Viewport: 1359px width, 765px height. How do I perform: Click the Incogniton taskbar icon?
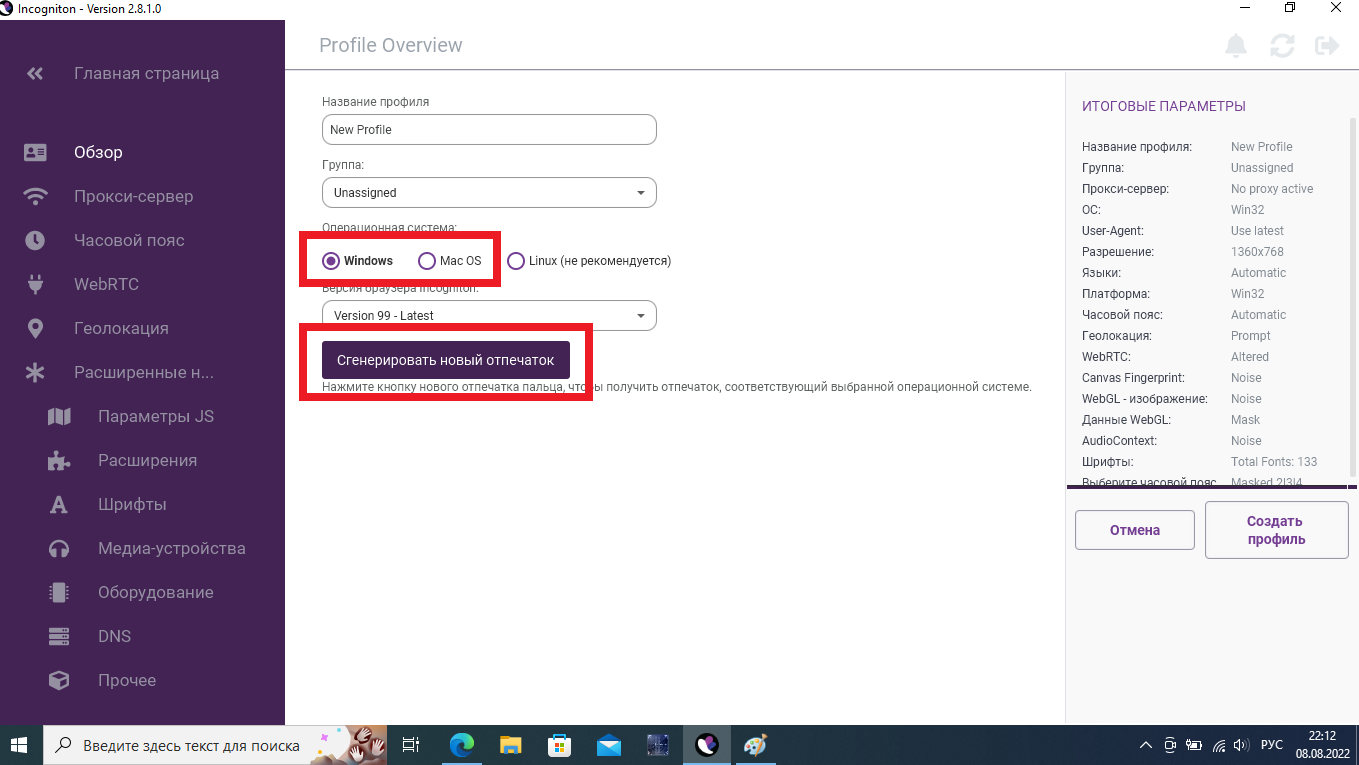click(707, 745)
